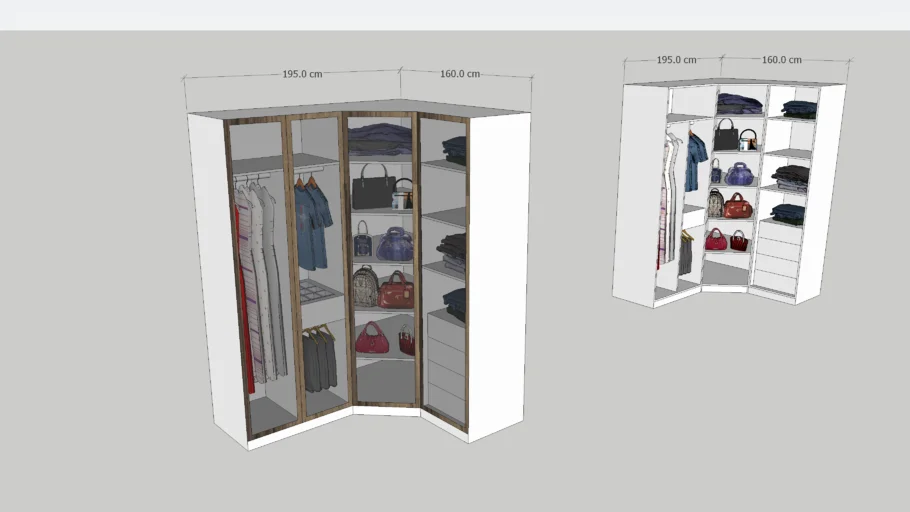Select the drawer stack in the small wardrobe
The width and height of the screenshot is (910, 512).
(777, 258)
